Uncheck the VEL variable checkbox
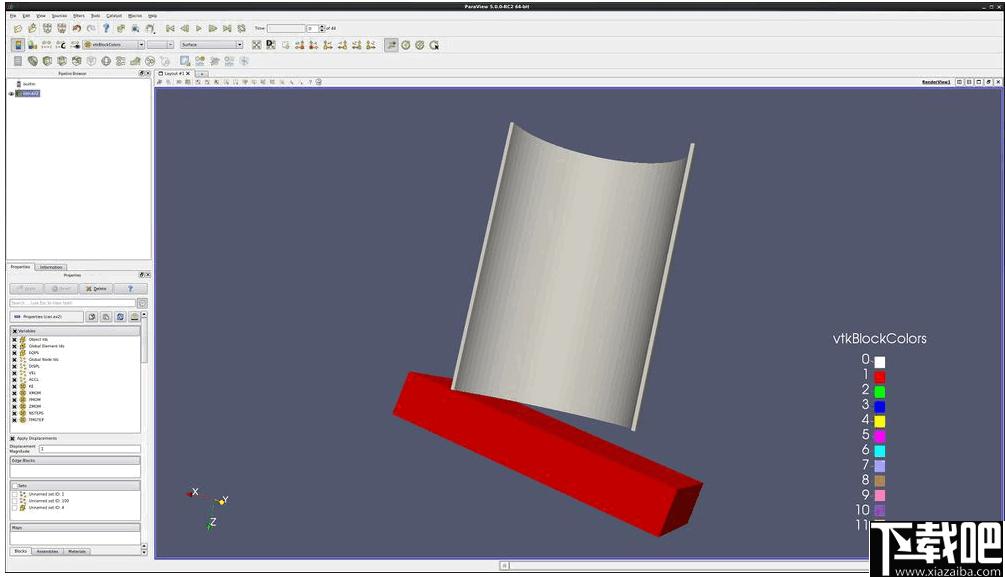Image resolution: width=1005 pixels, height=577 pixels. tap(14, 372)
